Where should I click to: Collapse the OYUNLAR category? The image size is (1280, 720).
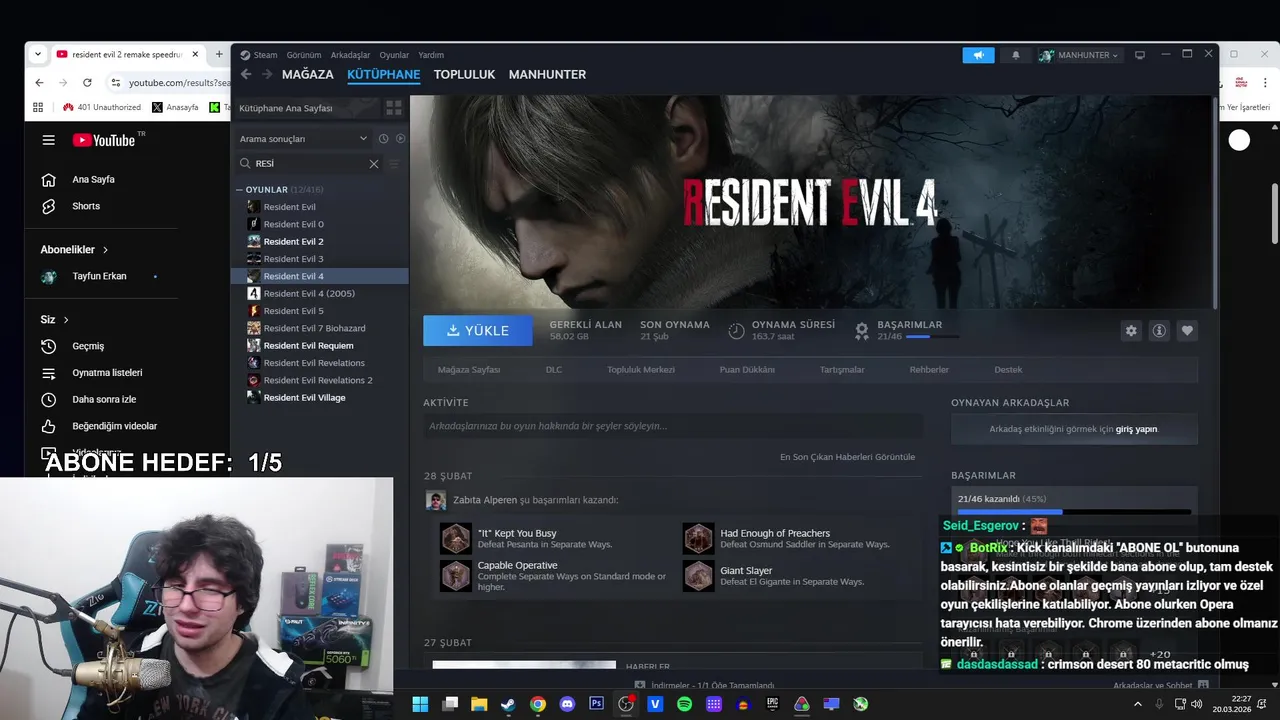[240, 189]
